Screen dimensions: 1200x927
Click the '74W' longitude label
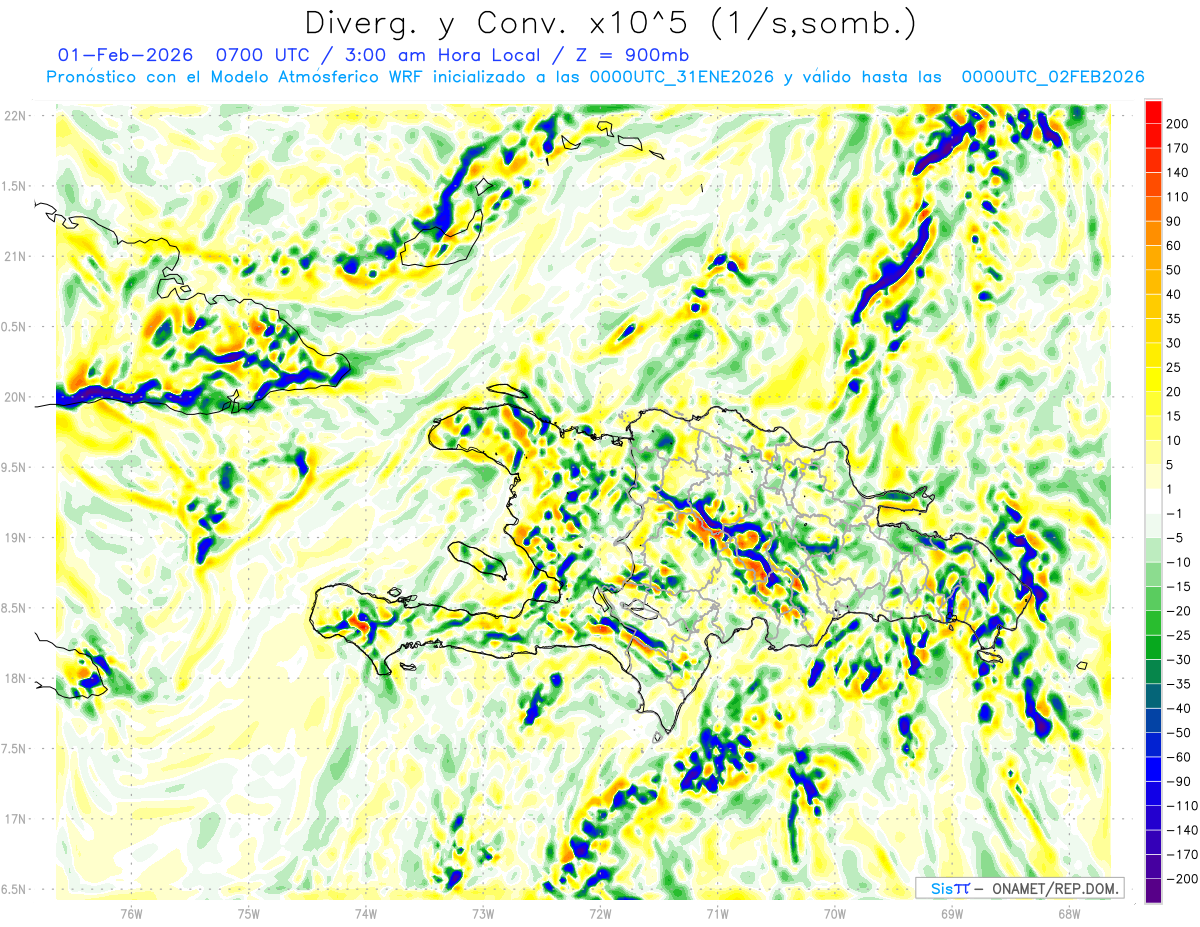[365, 913]
